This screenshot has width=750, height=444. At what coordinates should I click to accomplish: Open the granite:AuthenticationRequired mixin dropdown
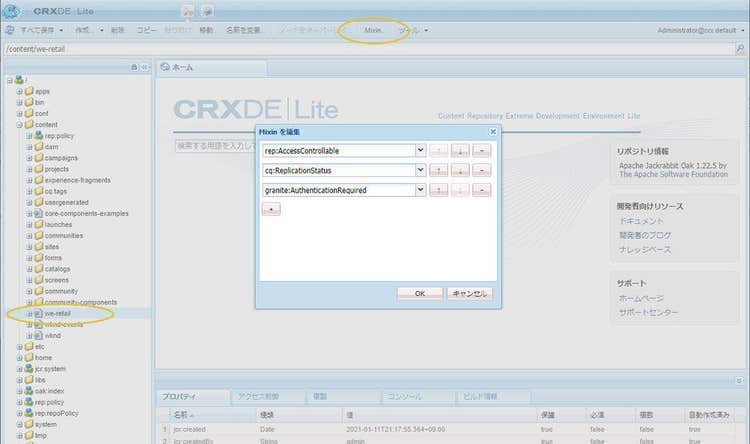[x=421, y=190]
